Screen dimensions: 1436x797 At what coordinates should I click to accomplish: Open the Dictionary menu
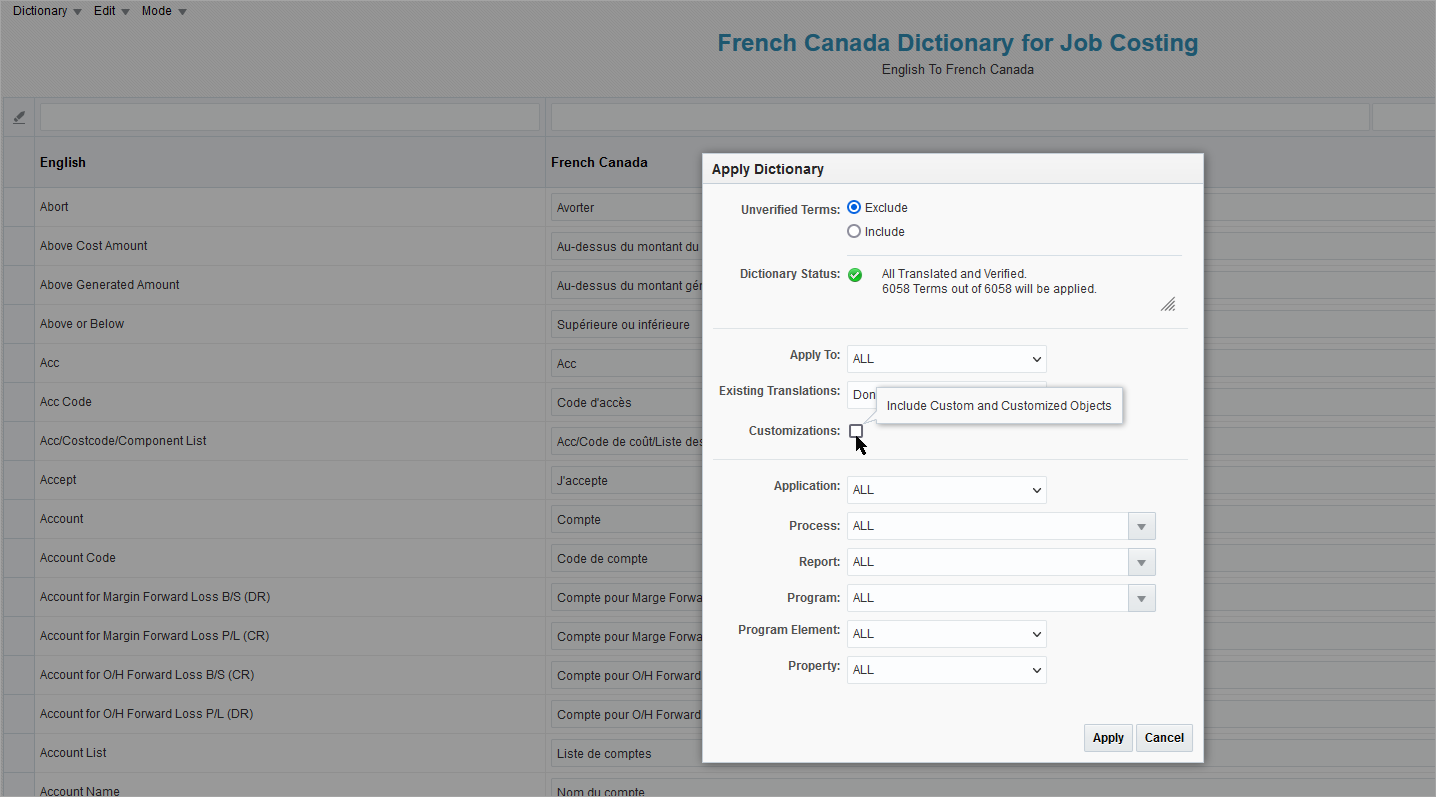click(38, 11)
